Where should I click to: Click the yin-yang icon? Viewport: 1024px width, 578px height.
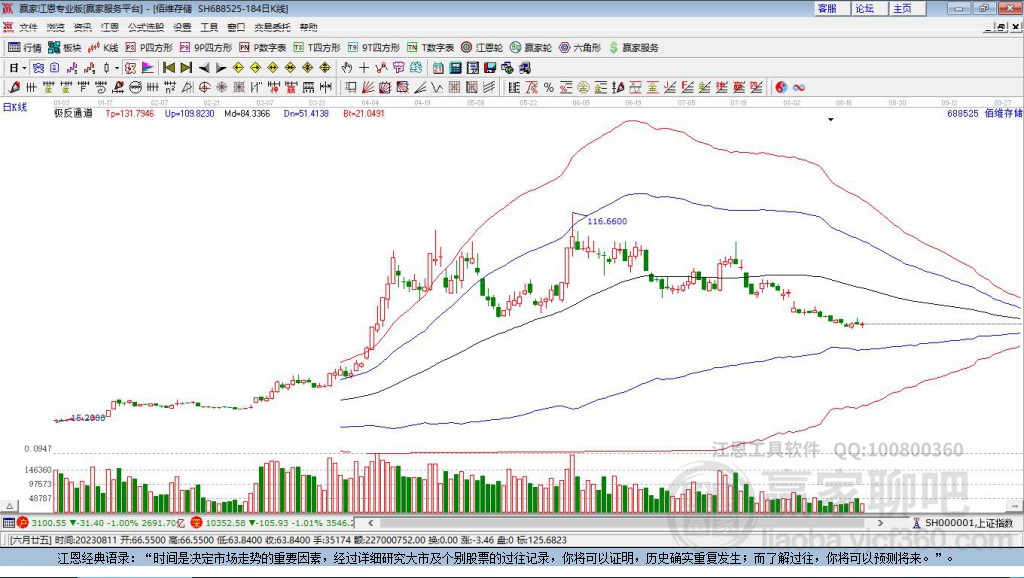(x=781, y=88)
